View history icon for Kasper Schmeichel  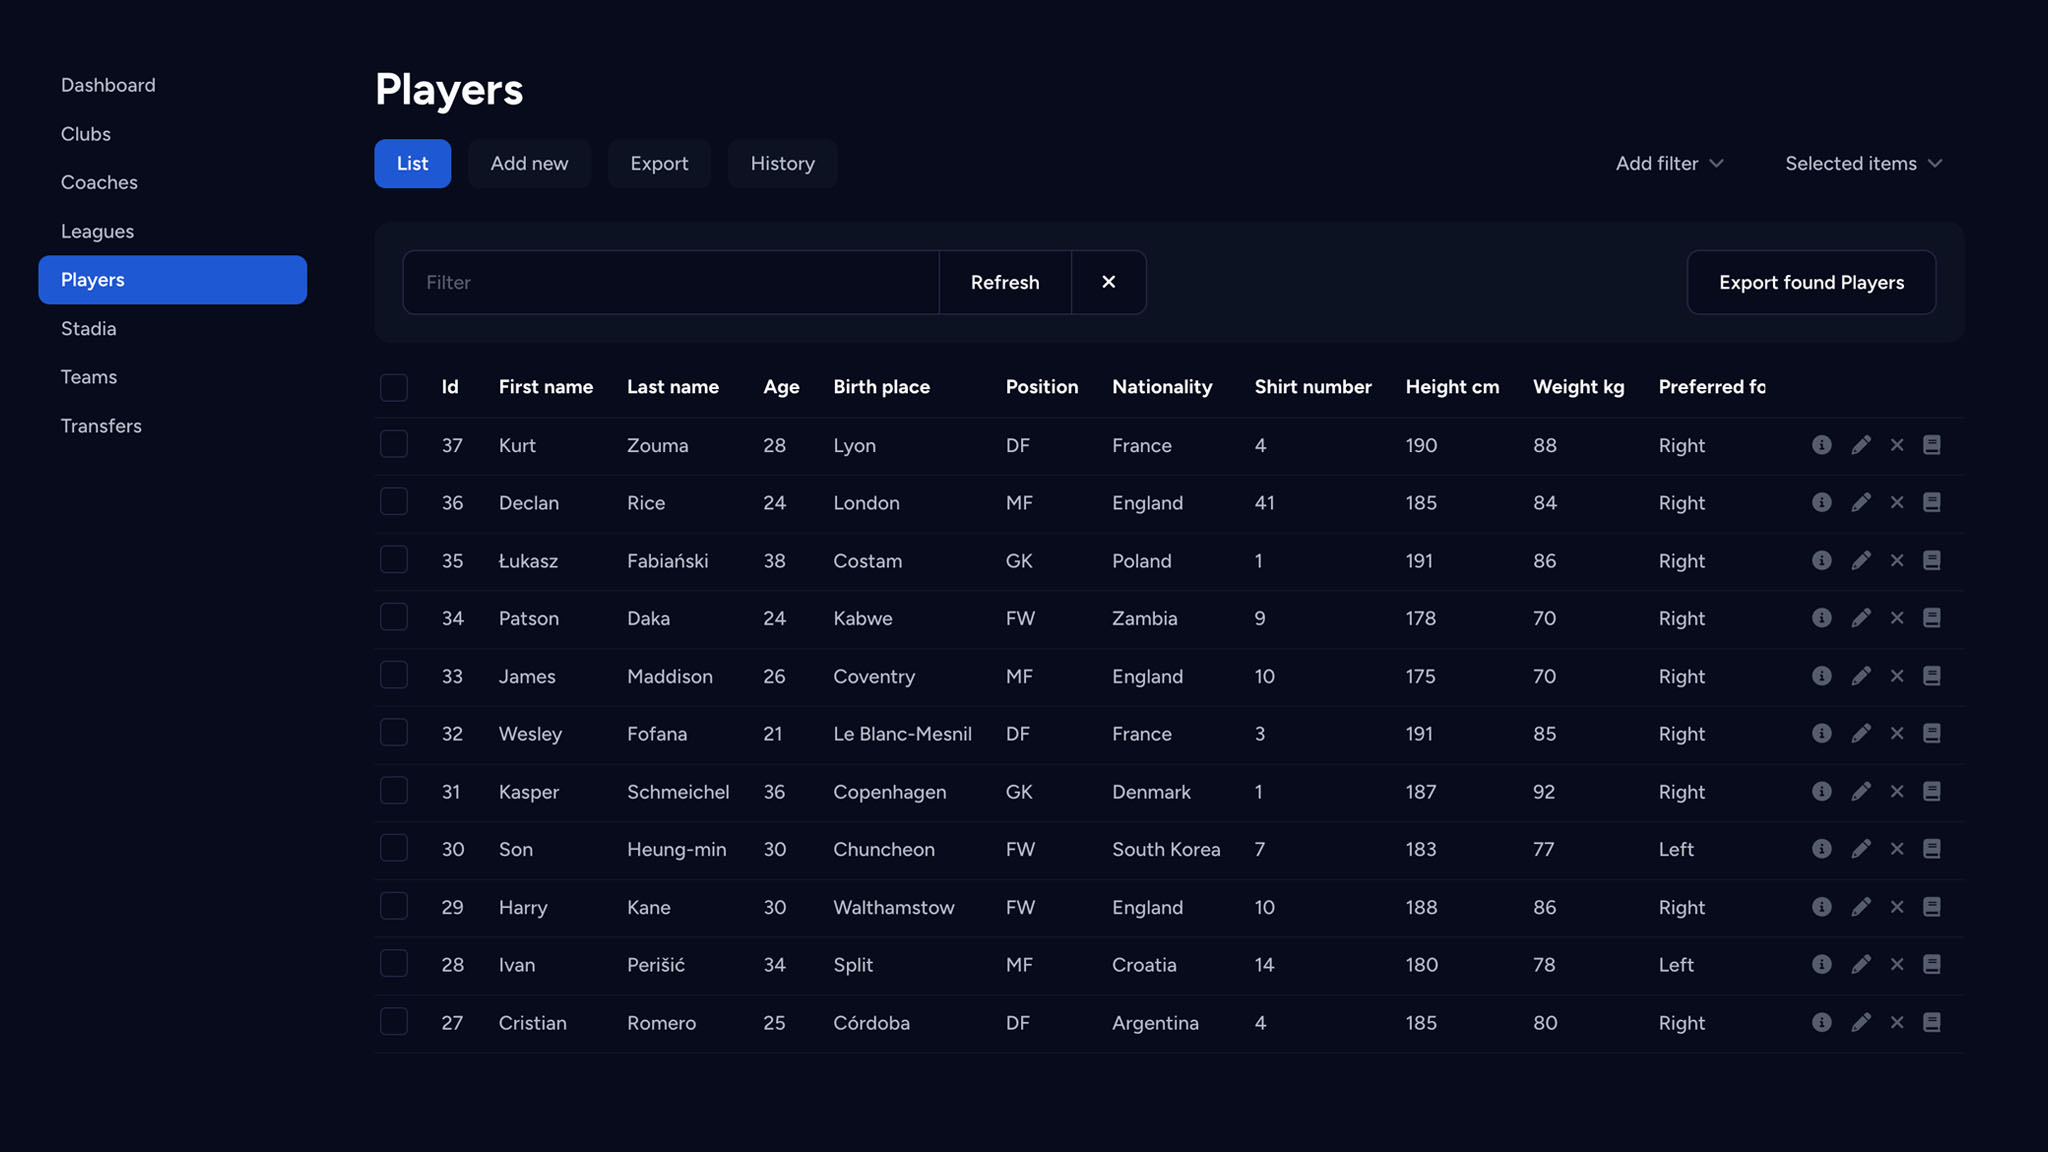click(1932, 791)
